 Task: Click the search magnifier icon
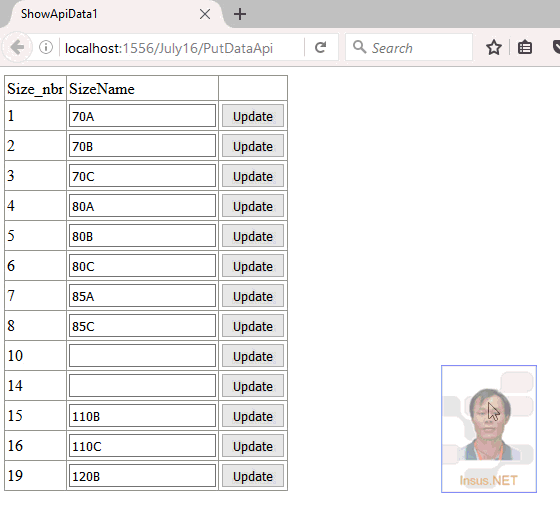[359, 47]
